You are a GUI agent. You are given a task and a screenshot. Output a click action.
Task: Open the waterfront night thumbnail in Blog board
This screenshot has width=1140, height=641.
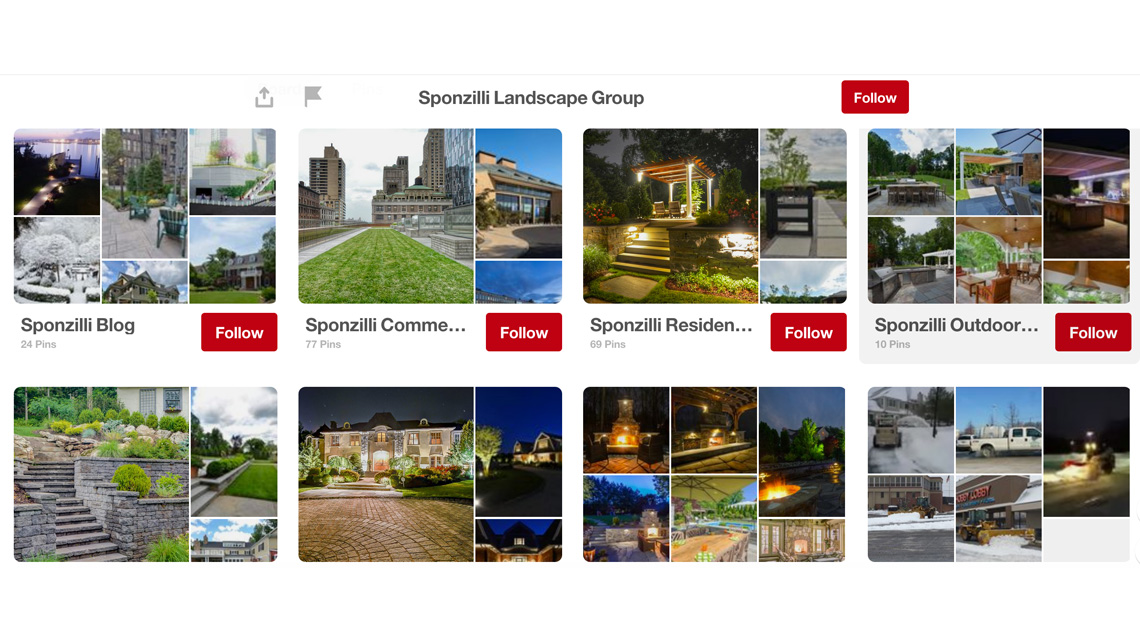point(57,172)
